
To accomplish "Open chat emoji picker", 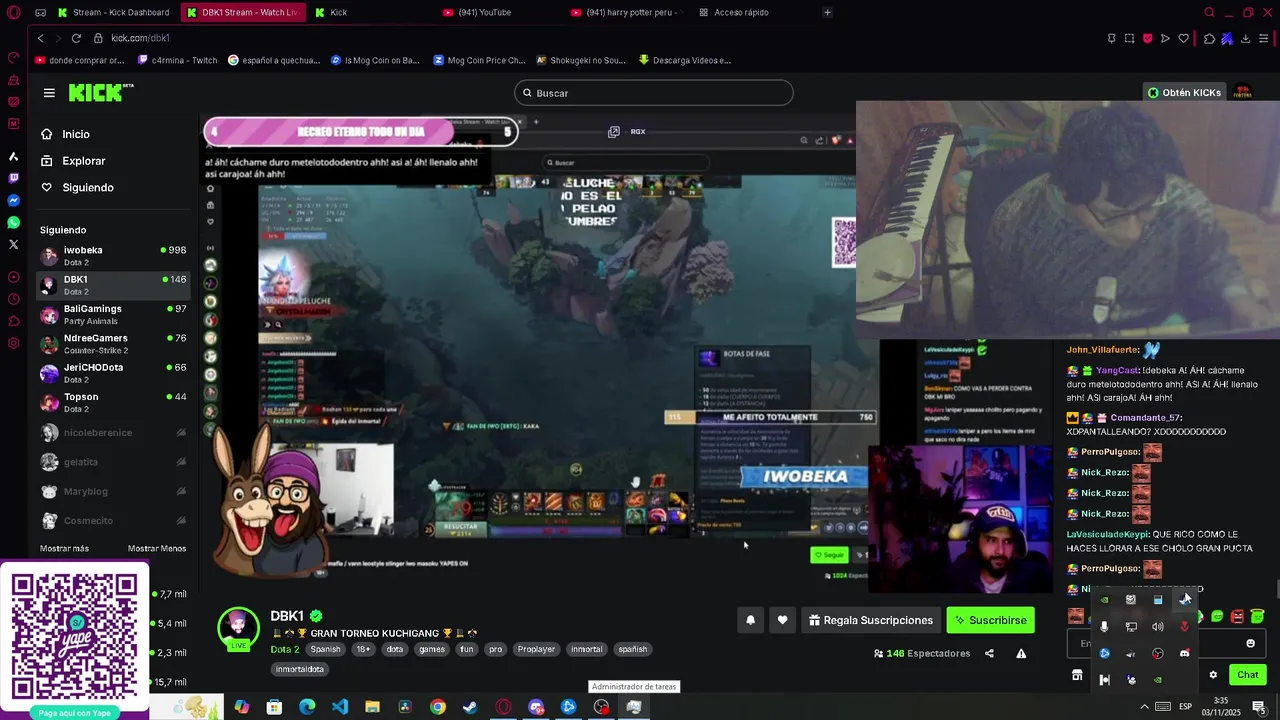I will point(1250,643).
